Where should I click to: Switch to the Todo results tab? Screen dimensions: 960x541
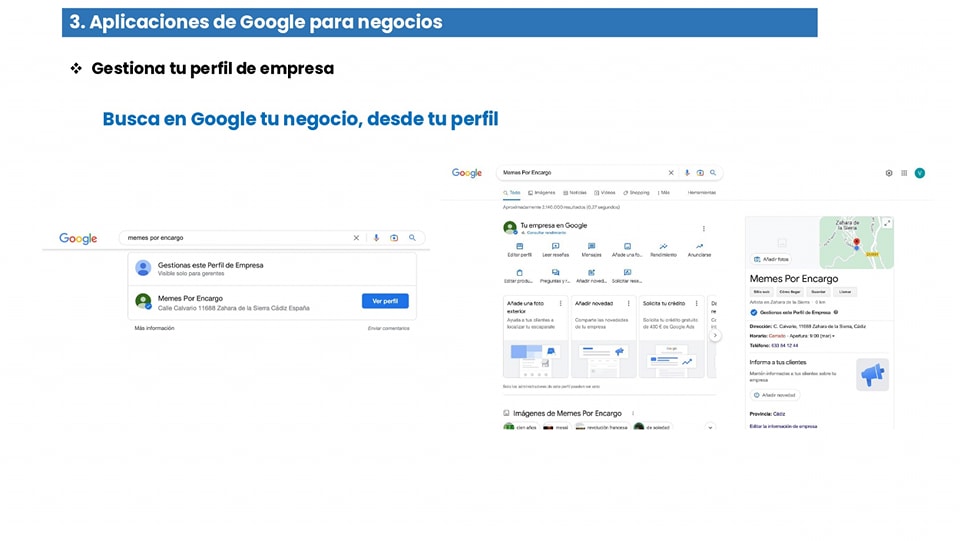click(512, 193)
